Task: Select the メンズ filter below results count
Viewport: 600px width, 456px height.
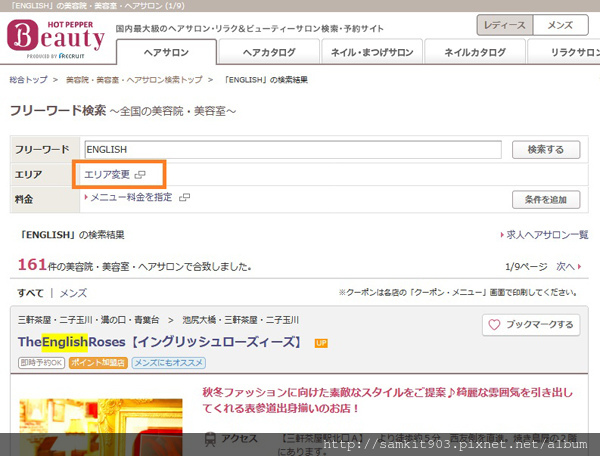Action: point(73,293)
